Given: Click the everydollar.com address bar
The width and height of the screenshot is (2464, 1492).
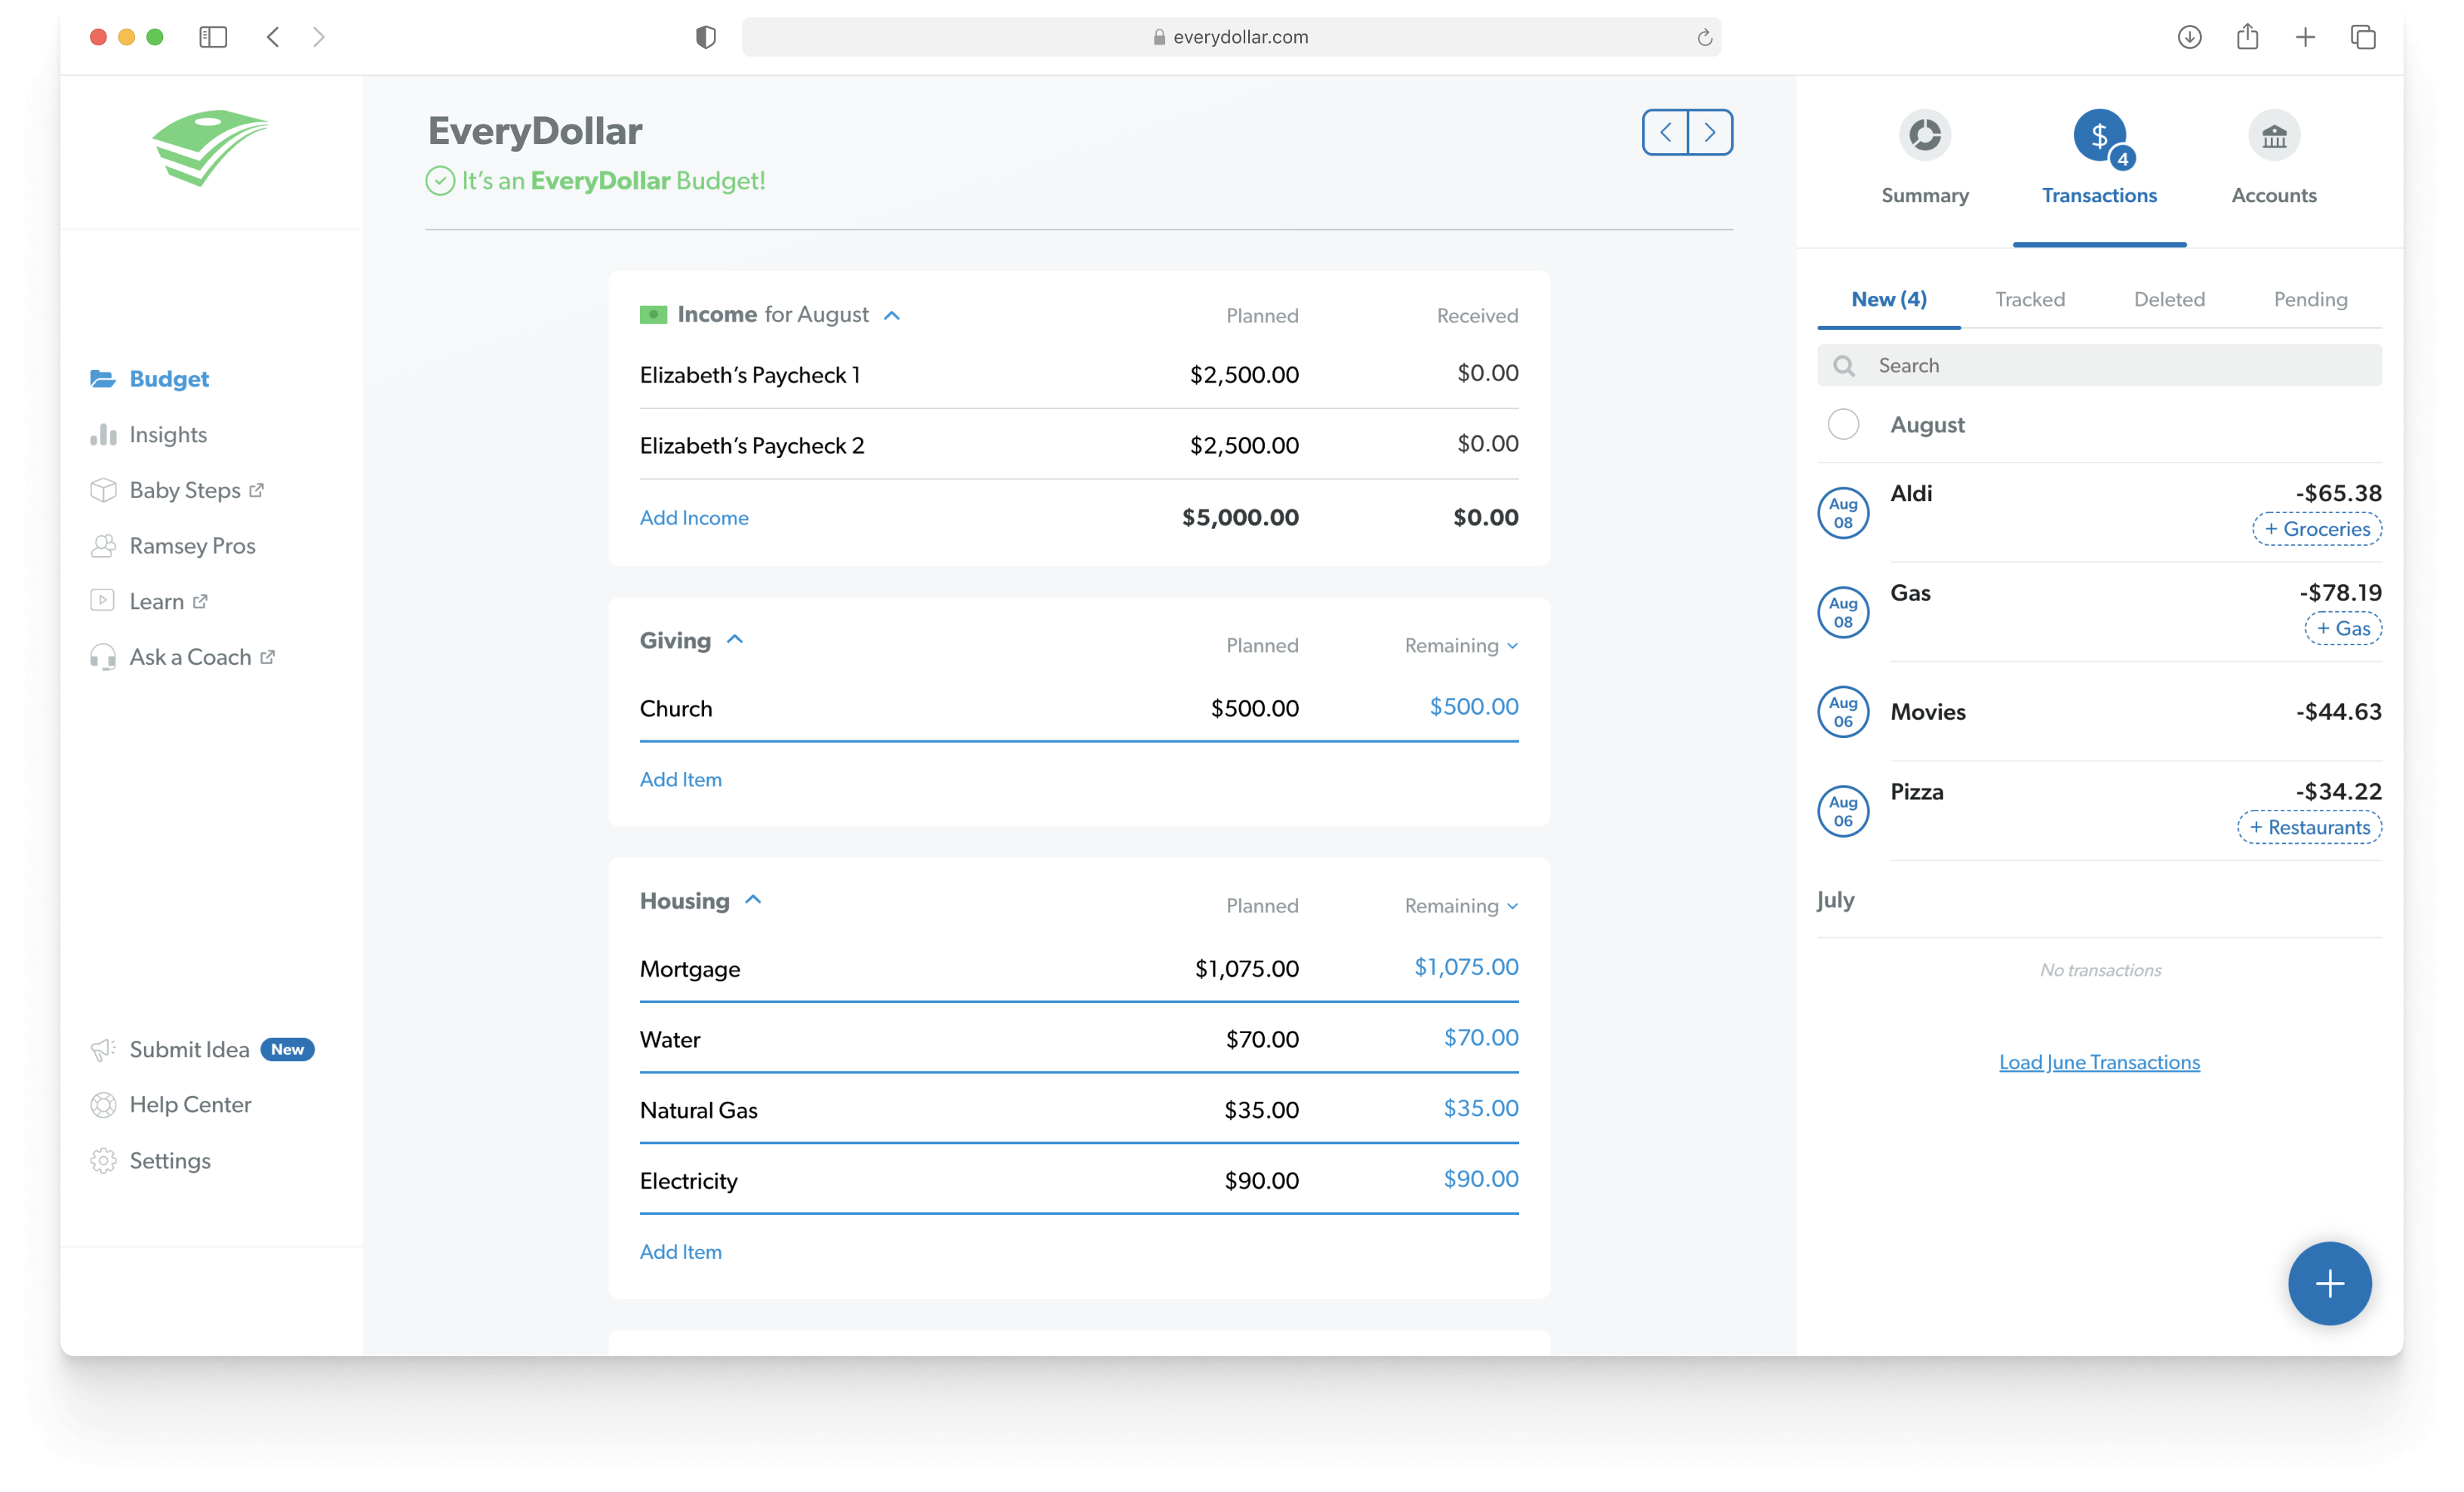Looking at the screenshot, I should [1231, 37].
